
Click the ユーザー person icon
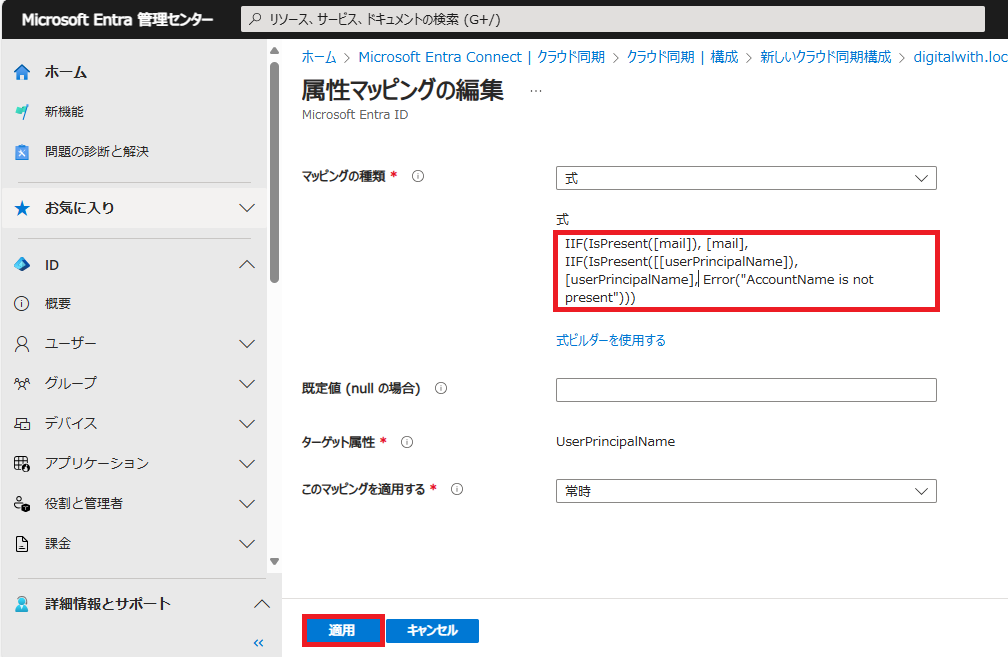(x=22, y=343)
